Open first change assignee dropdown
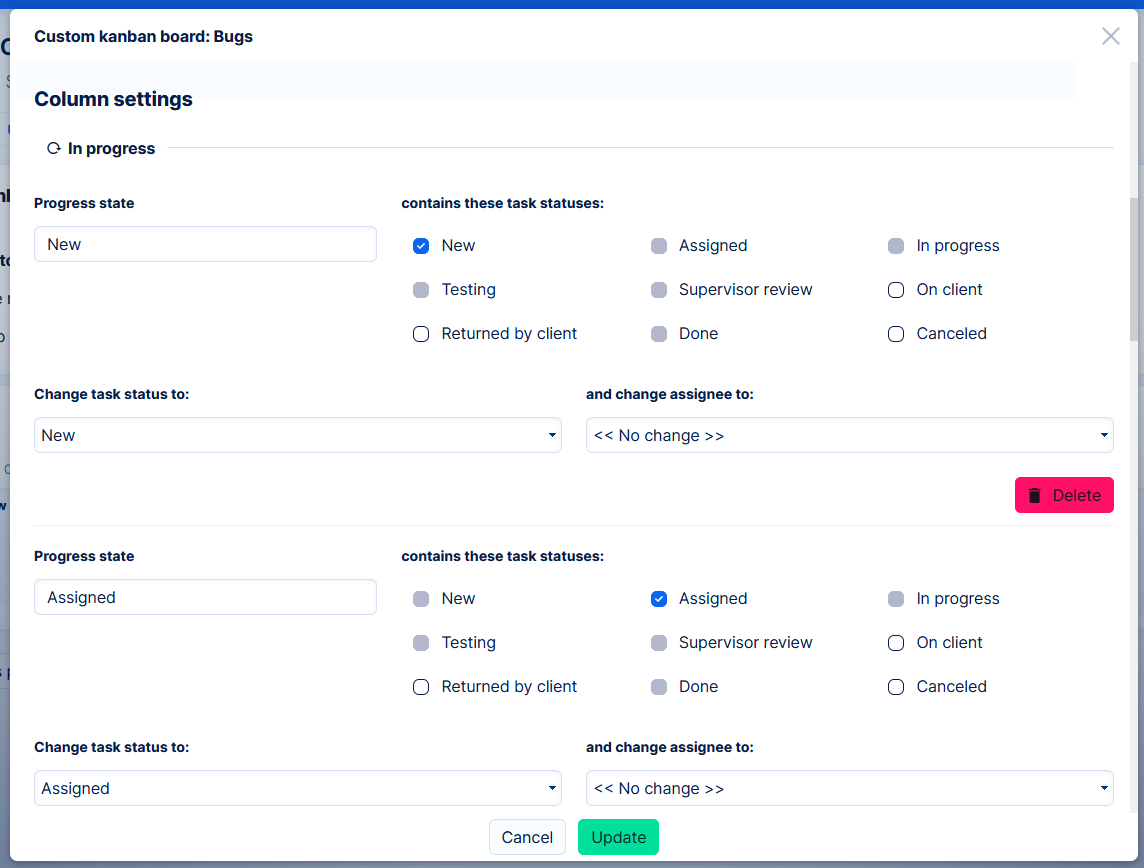This screenshot has height=868, width=1144. coord(849,435)
